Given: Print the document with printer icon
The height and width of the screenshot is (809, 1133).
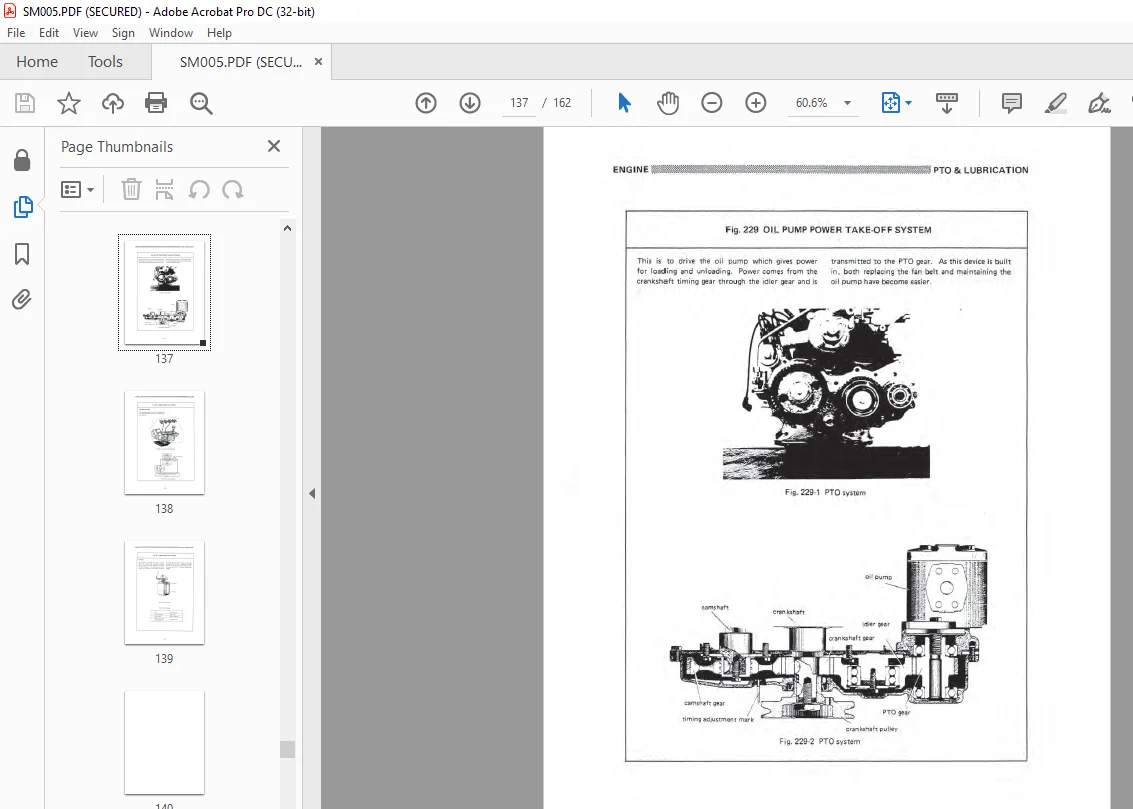Looking at the screenshot, I should pos(156,103).
